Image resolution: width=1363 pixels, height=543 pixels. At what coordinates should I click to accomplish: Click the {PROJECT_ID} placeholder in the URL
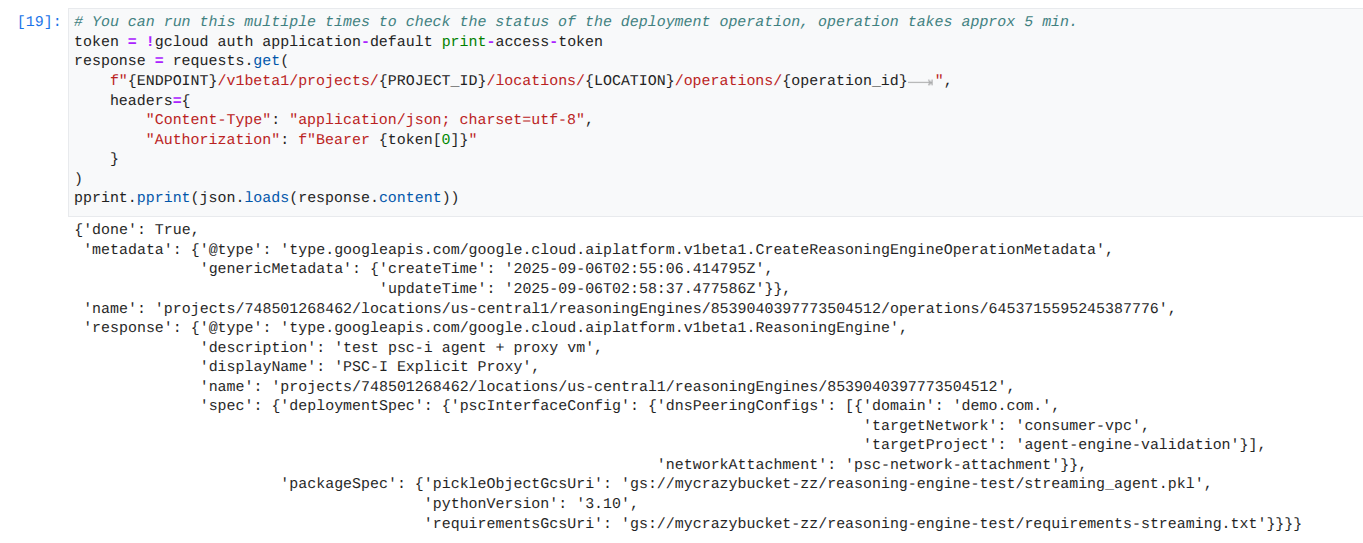pos(435,80)
